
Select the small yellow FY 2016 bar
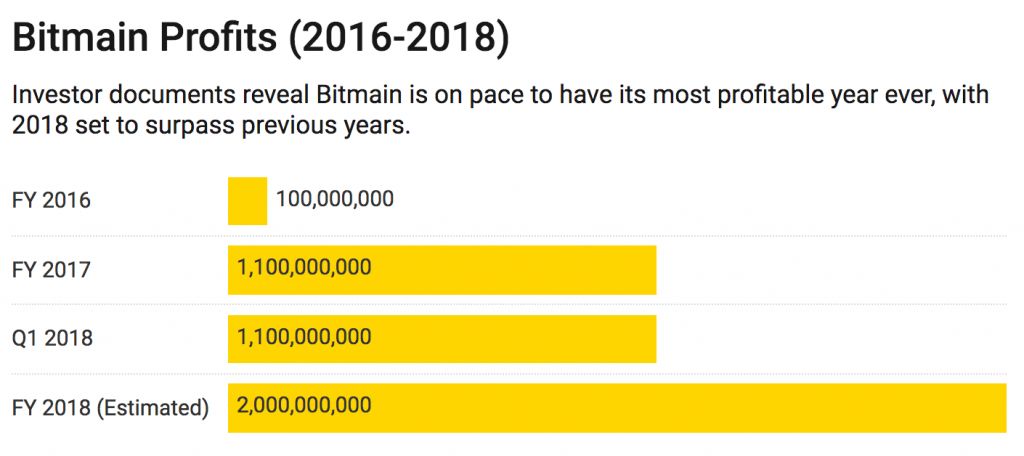[x=247, y=201]
